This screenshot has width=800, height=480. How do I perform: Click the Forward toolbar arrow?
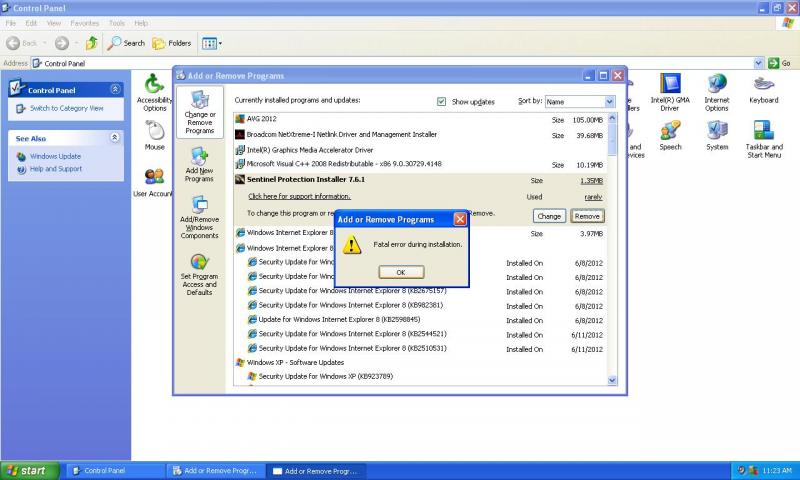[x=61, y=43]
